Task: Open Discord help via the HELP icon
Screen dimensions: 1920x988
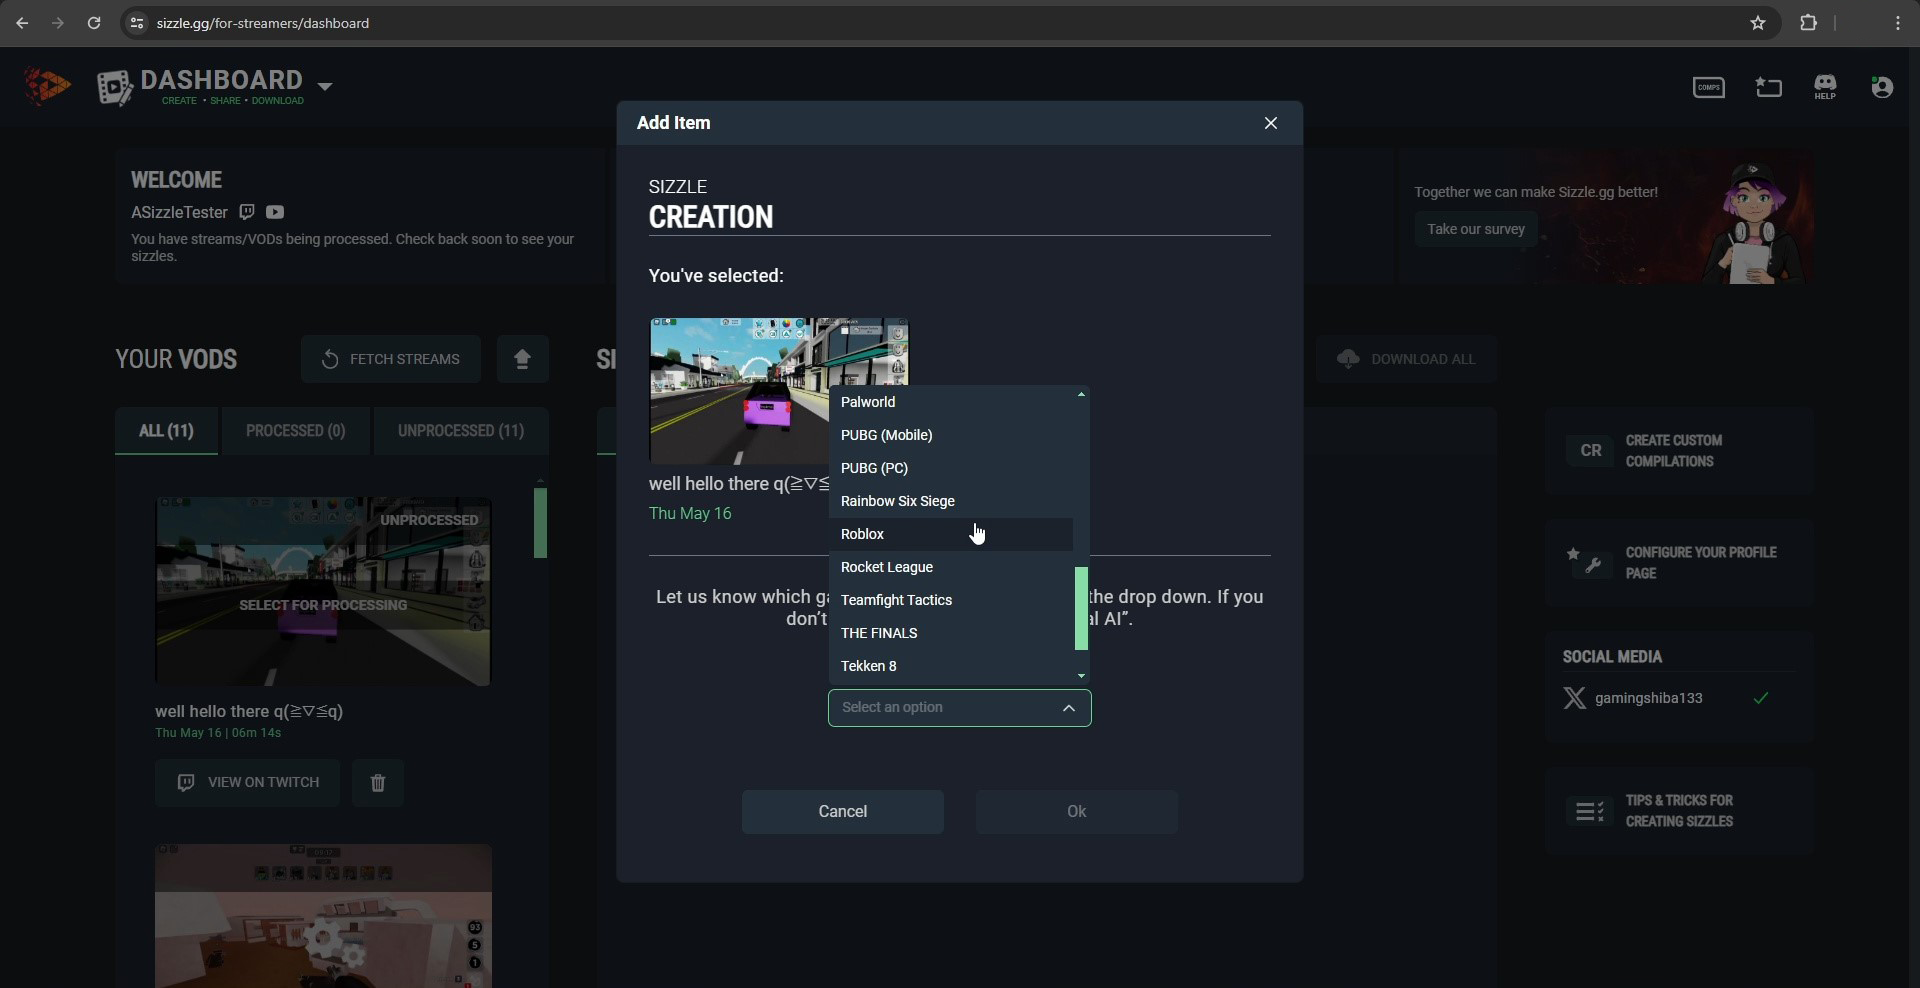Action: 1825,87
